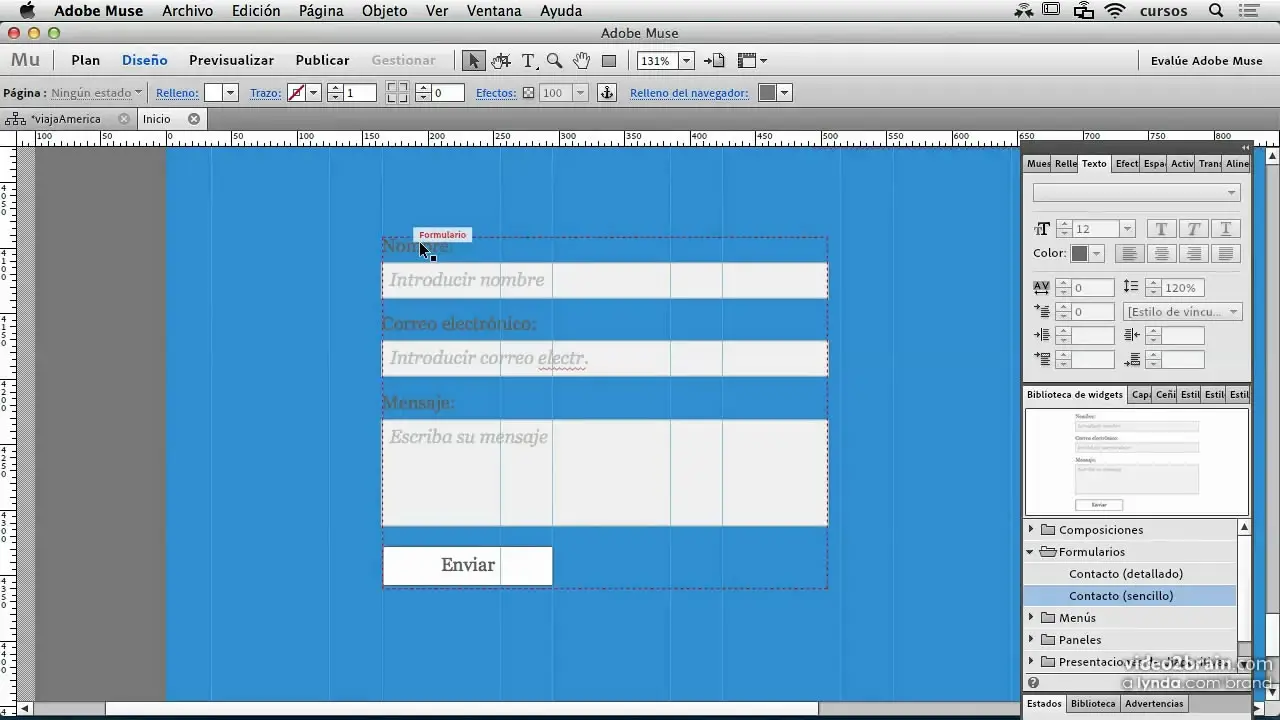Align text left
Viewport: 1280px width, 720px height.
point(1129,254)
